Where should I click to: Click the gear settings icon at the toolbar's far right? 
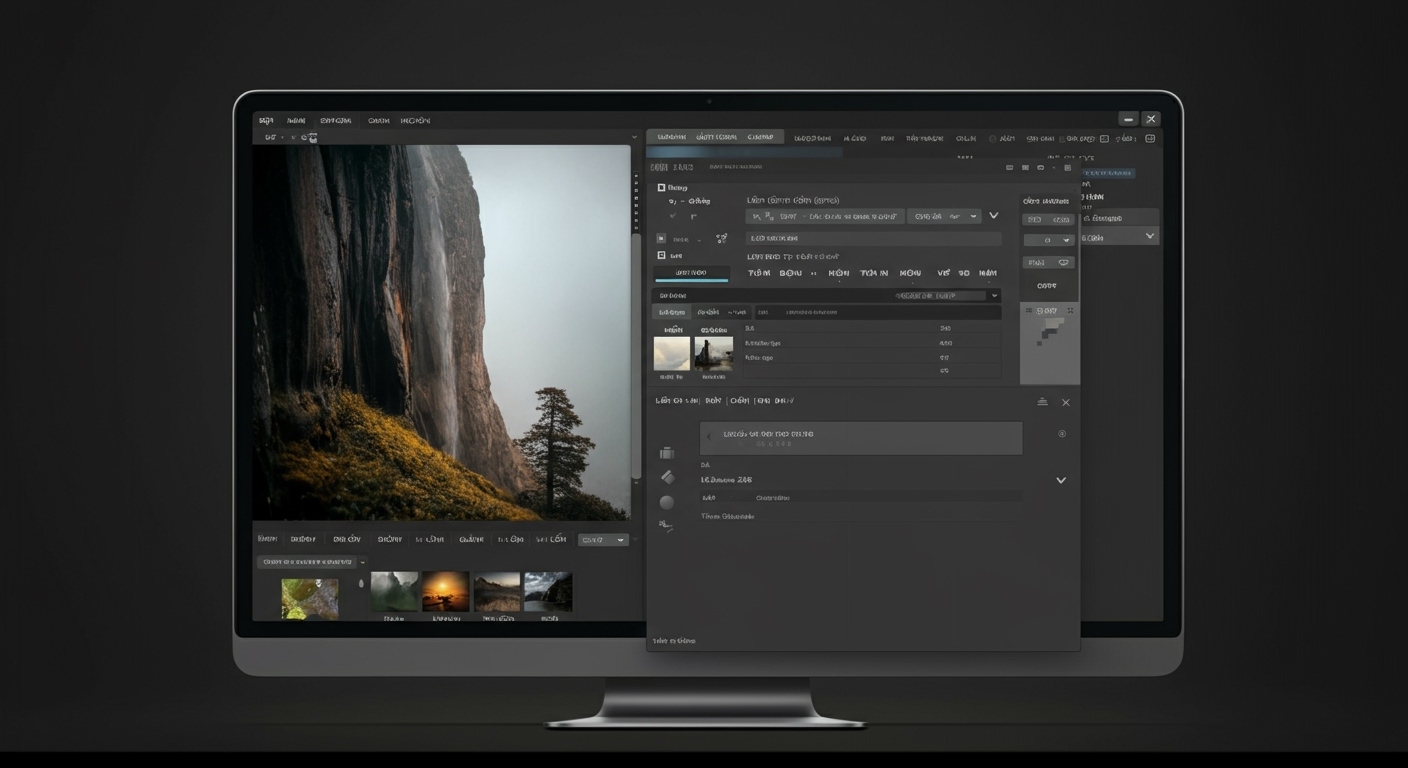point(1149,138)
